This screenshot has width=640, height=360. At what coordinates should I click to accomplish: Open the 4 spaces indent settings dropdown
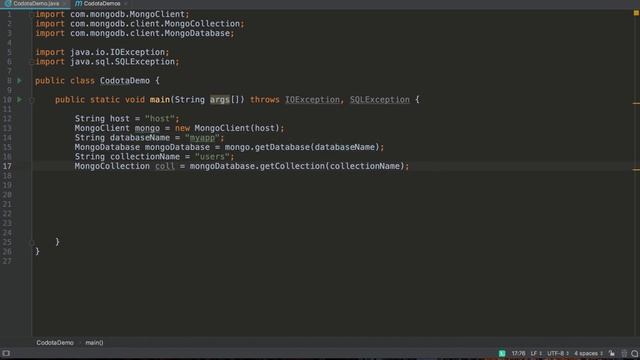pyautogui.click(x=588, y=353)
